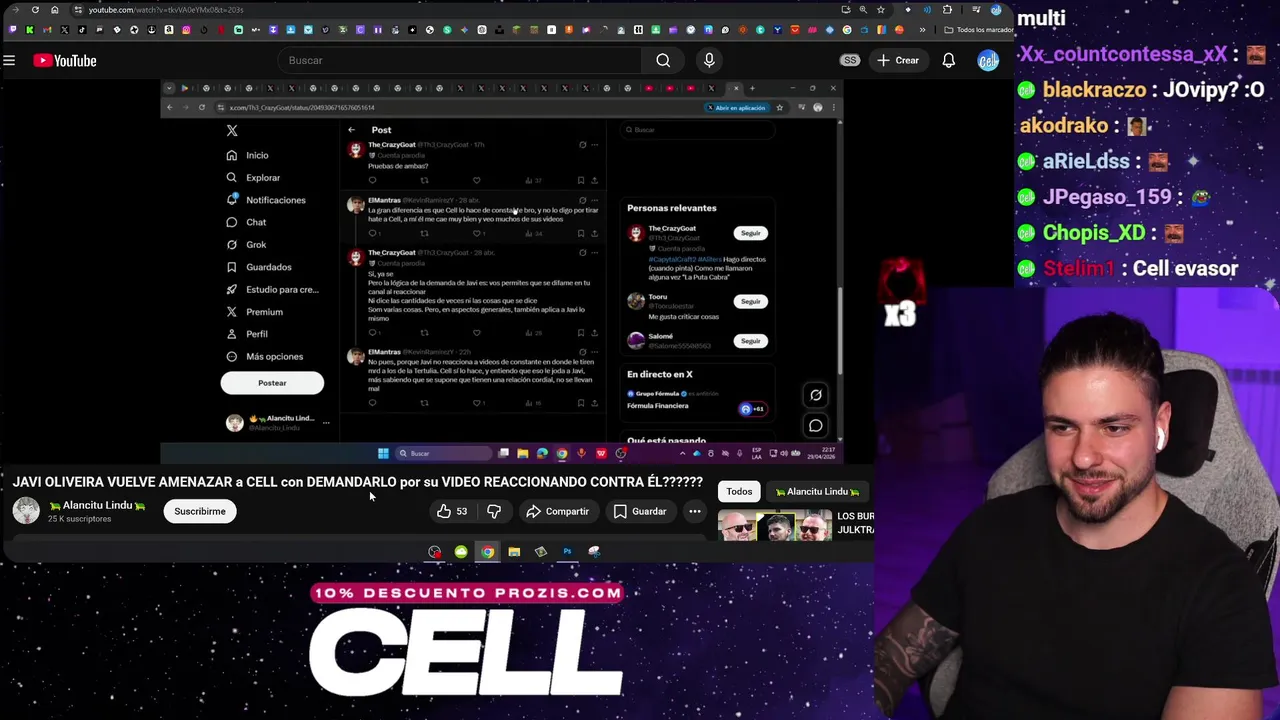Follow Salomé with Seguir

click(751, 341)
